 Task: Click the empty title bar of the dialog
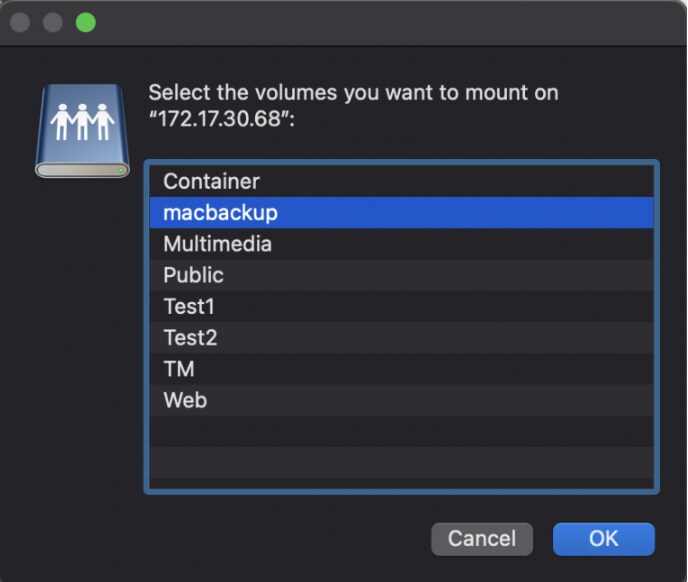coord(380,22)
